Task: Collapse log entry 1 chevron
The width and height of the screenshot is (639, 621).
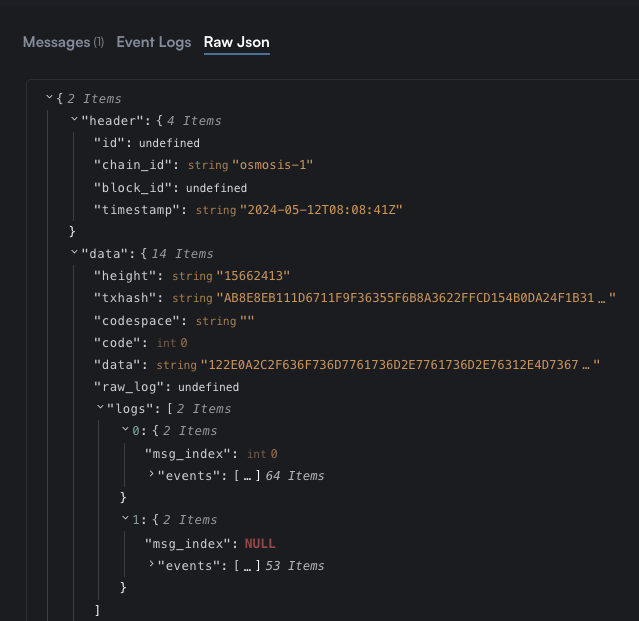Action: coord(125,518)
